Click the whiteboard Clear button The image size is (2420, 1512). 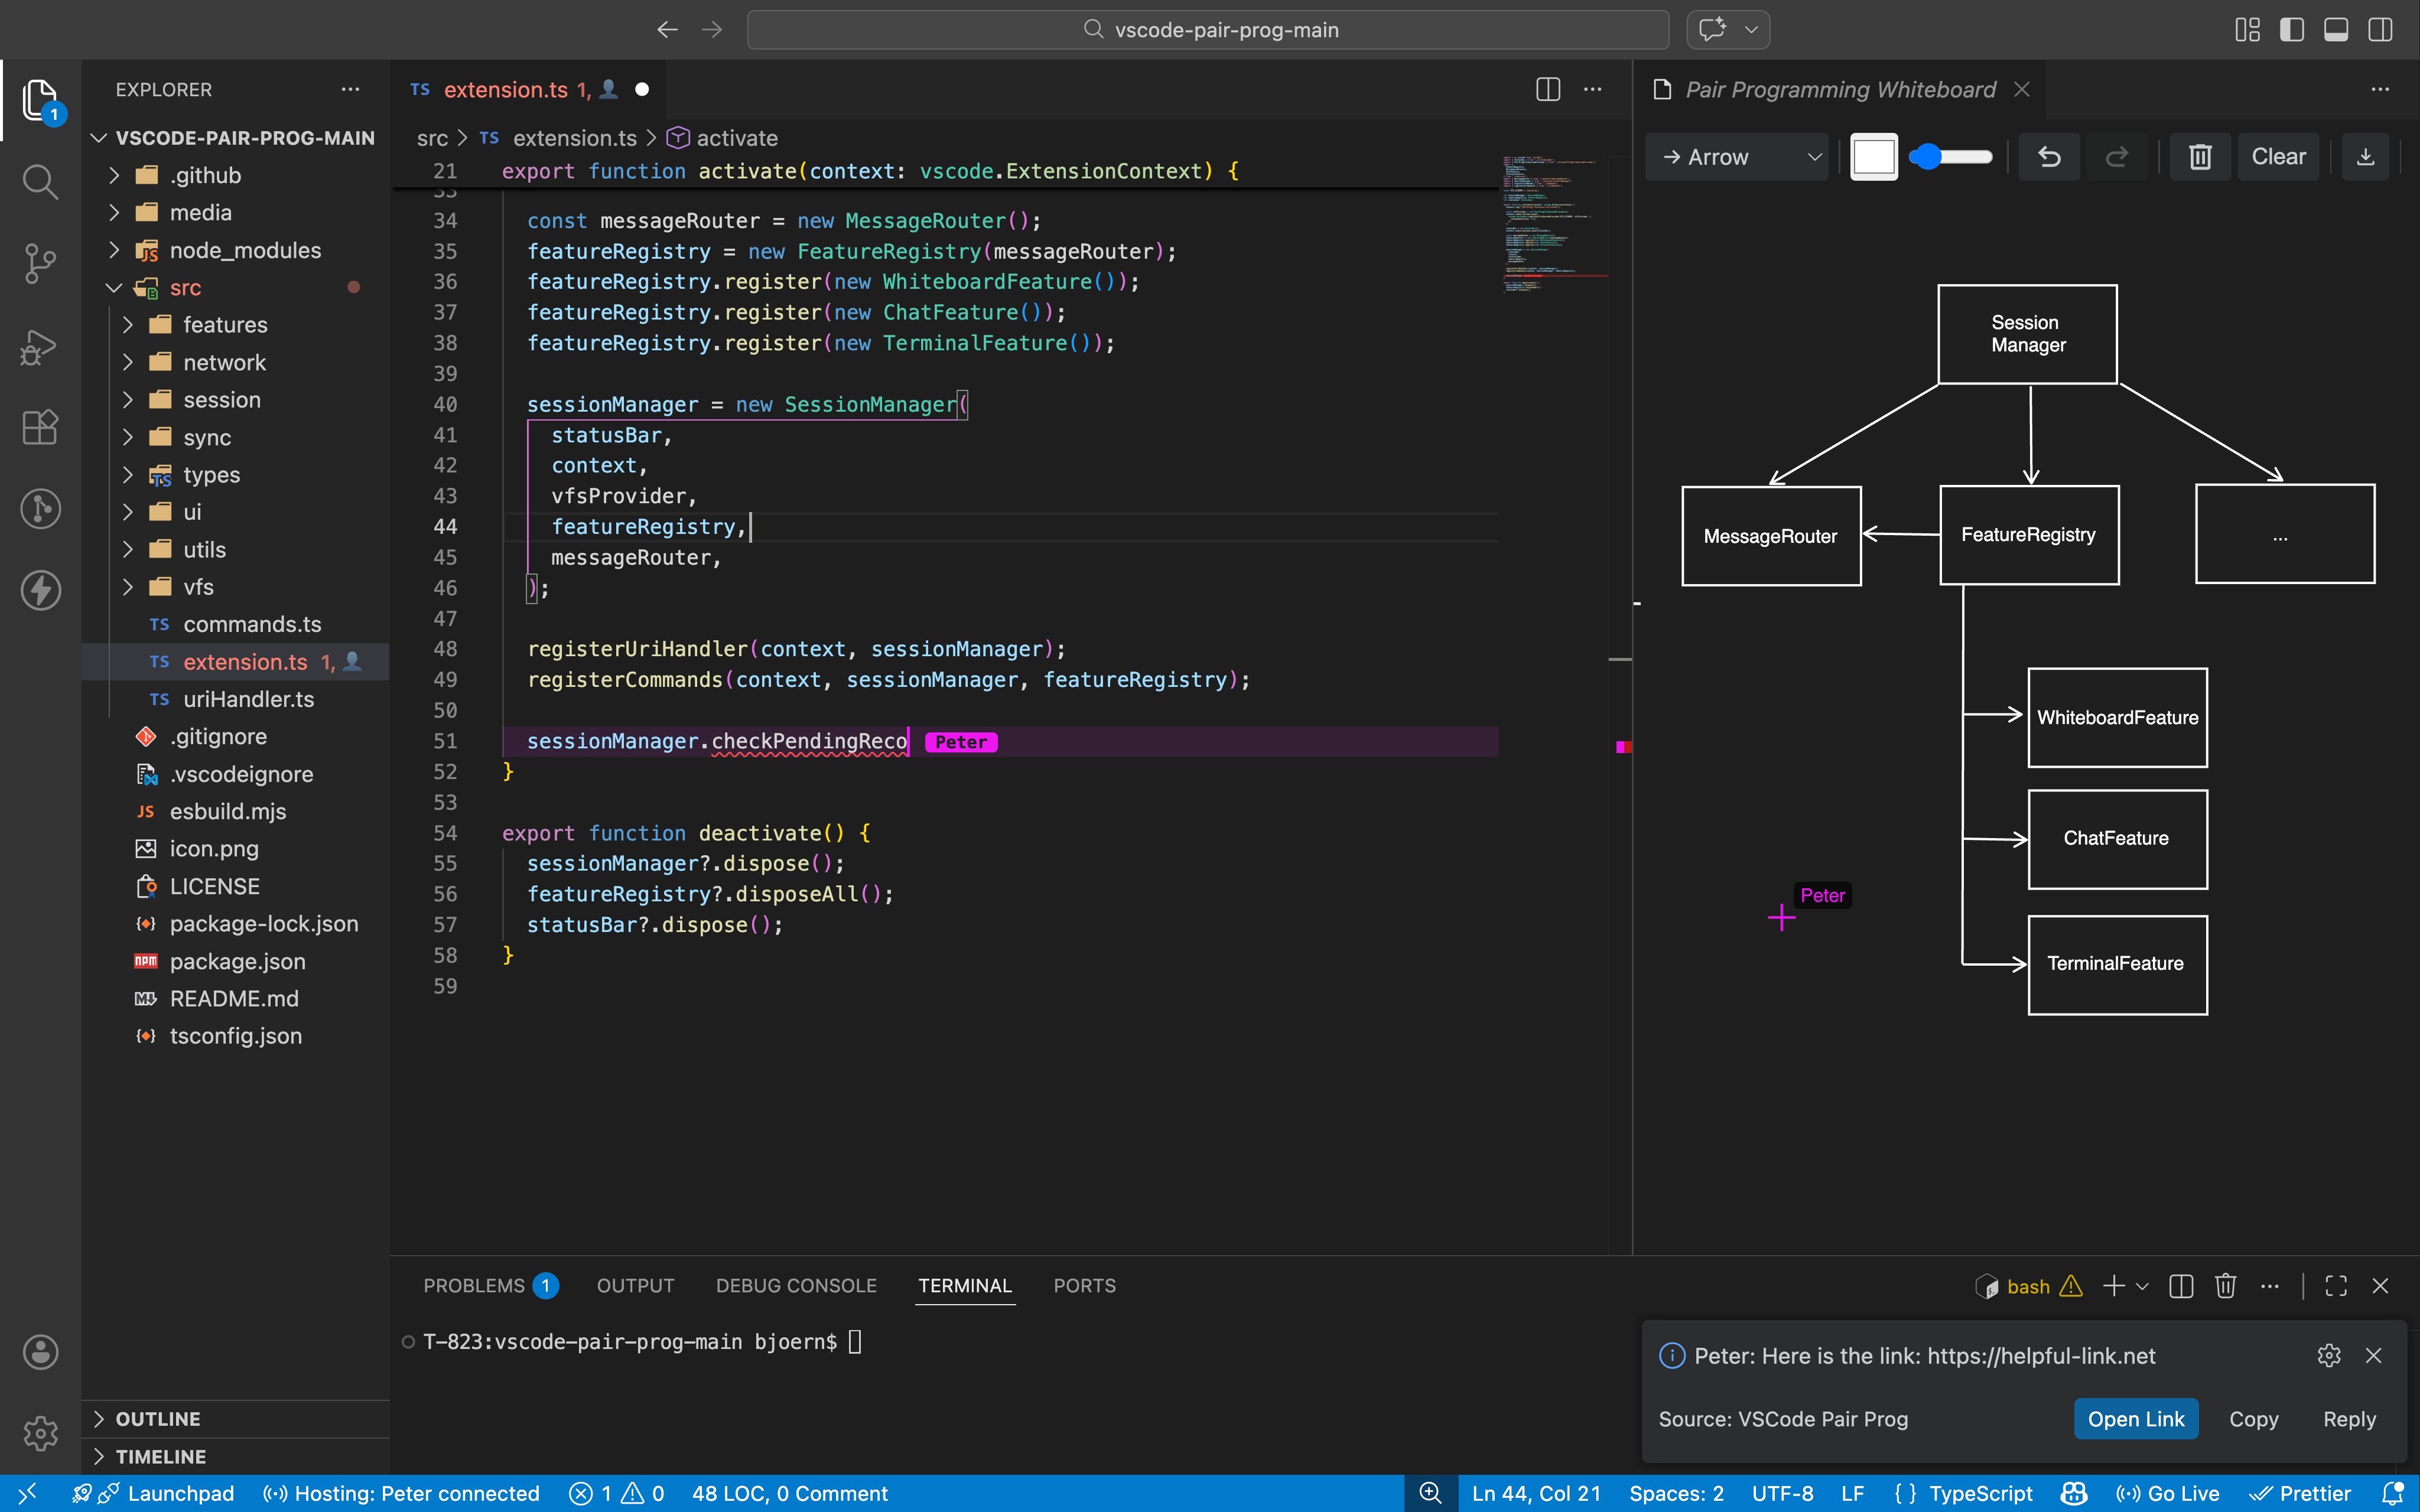click(2278, 157)
